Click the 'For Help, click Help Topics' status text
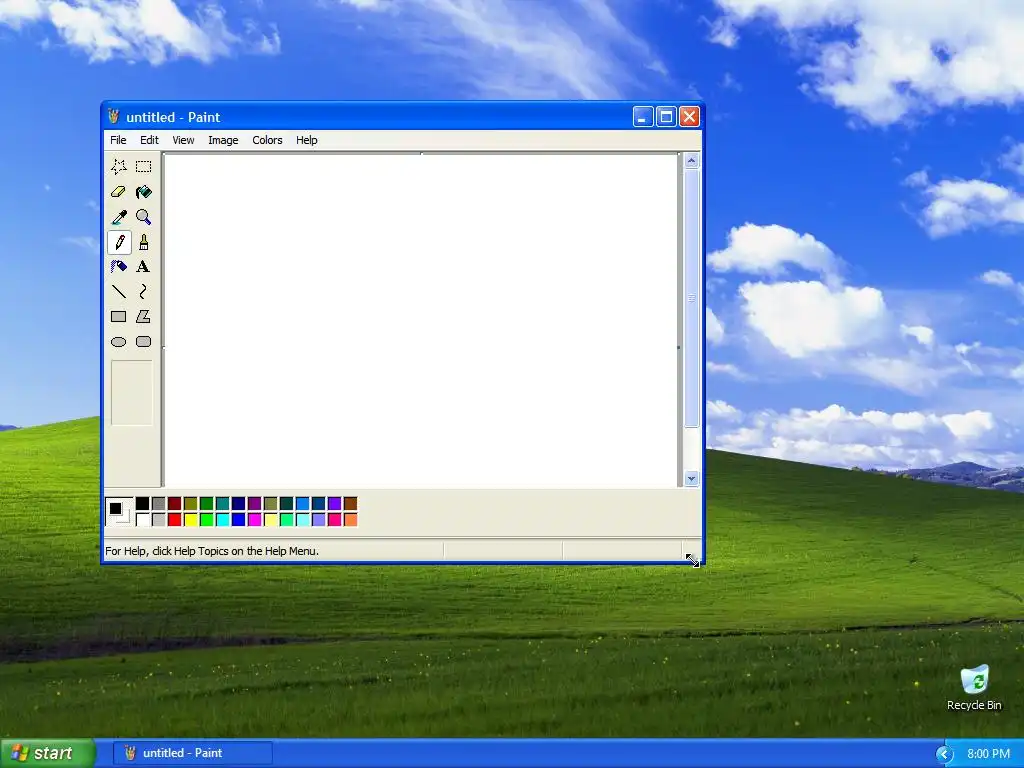The width and height of the screenshot is (1024, 768). pos(212,551)
